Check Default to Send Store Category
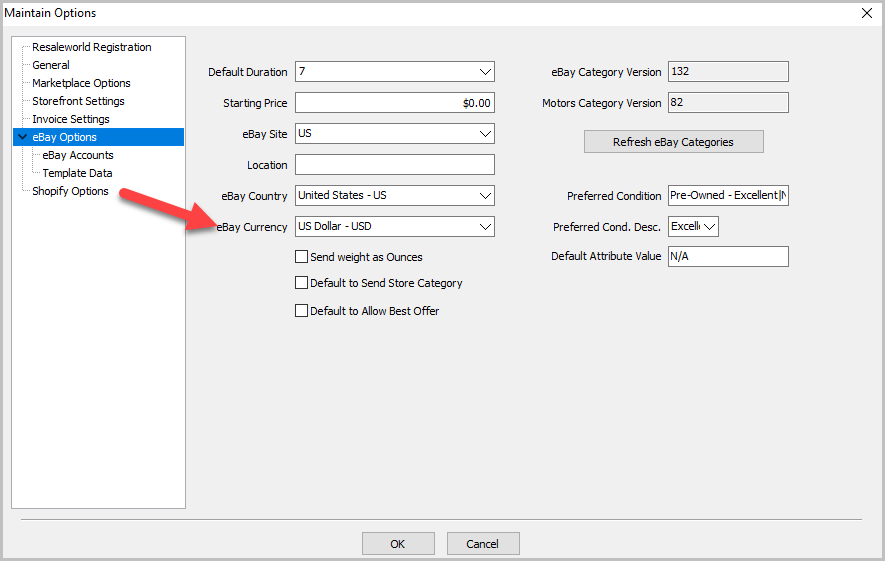The height and width of the screenshot is (561, 885). click(x=301, y=283)
